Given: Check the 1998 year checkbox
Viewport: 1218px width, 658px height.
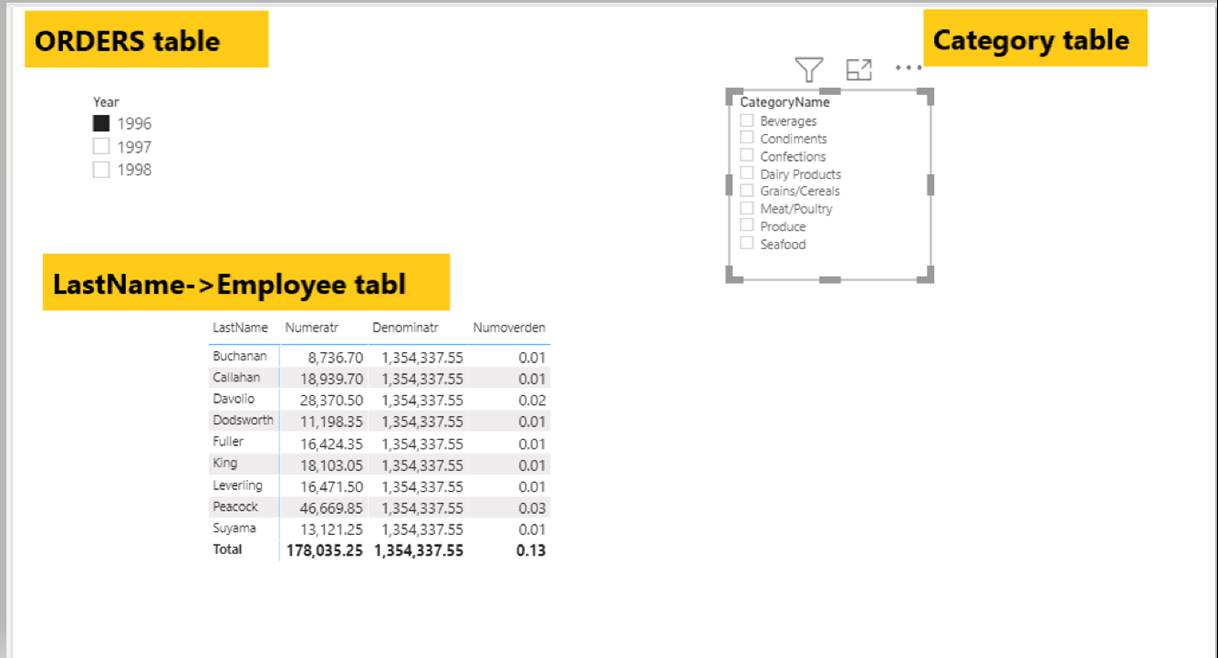Looking at the screenshot, I should point(101,169).
